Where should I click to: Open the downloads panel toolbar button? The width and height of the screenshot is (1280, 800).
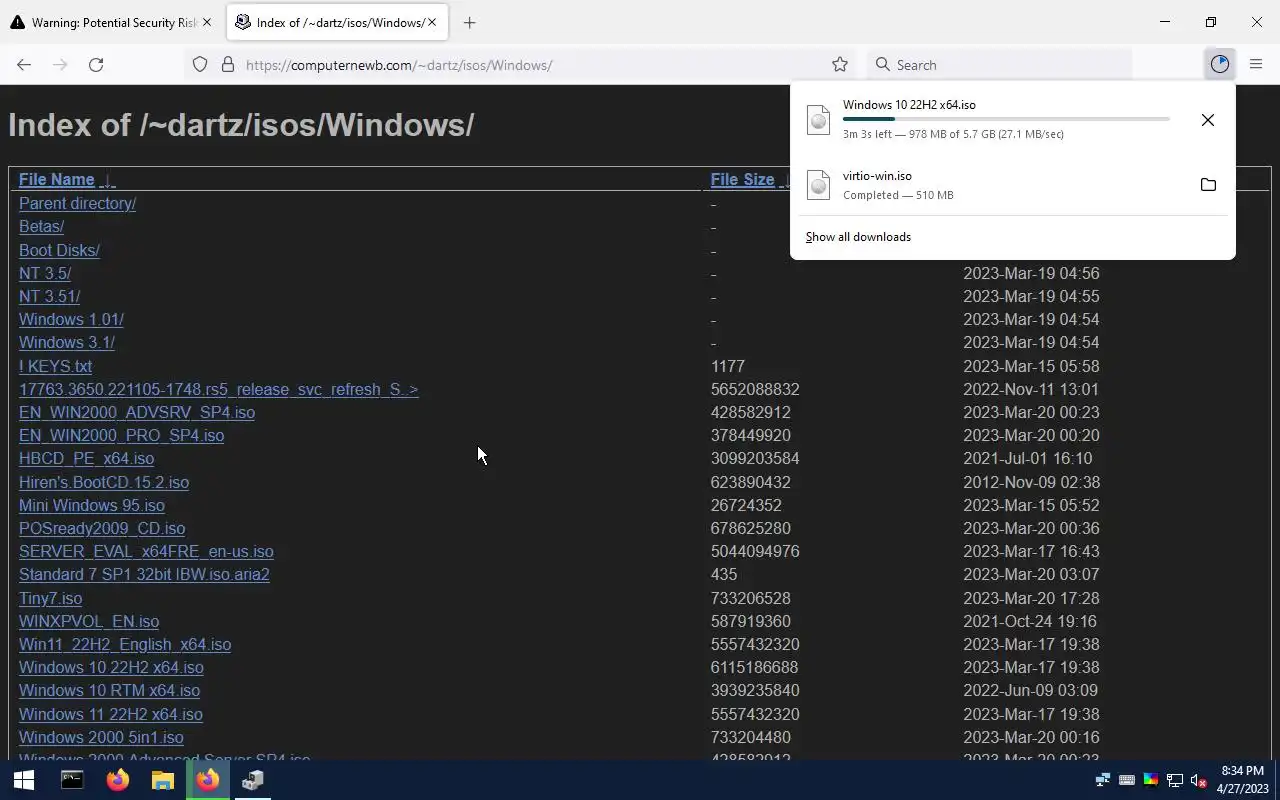pyautogui.click(x=1219, y=64)
